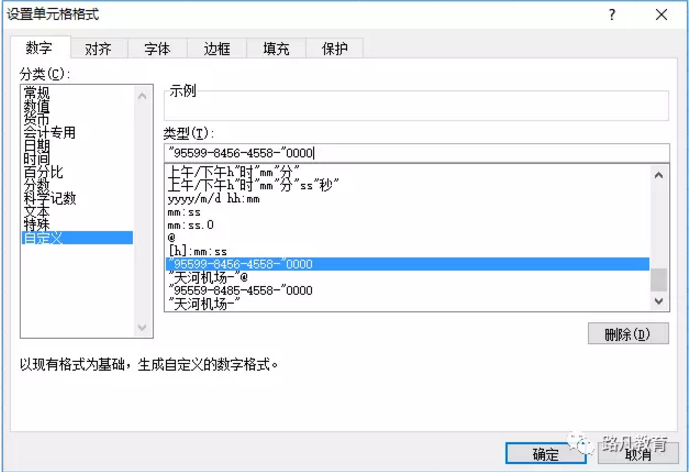The image size is (690, 472).
Task: Click category list scroll down arrow
Action: pos(142,327)
